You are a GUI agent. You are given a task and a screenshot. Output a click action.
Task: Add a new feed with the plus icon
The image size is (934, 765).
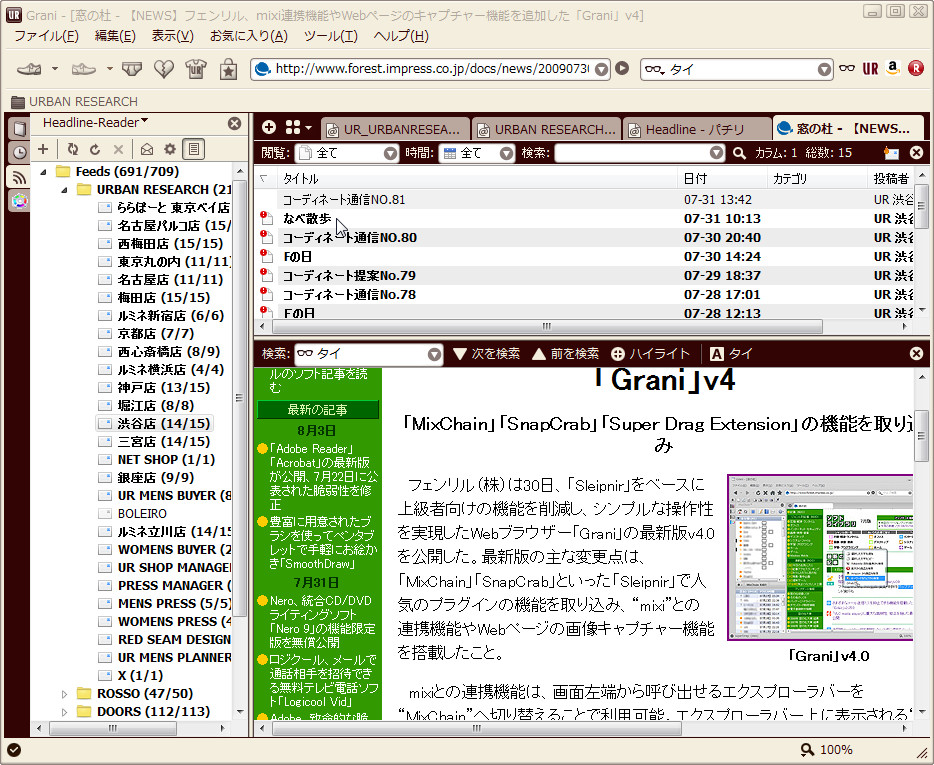(43, 150)
